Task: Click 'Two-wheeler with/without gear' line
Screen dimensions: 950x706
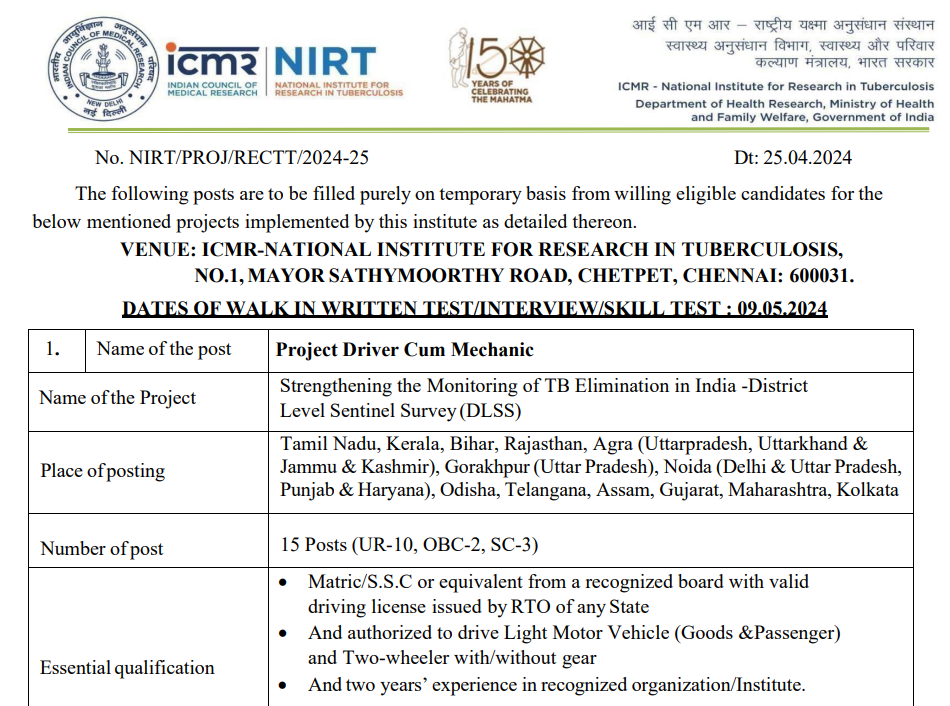Action: [452, 658]
